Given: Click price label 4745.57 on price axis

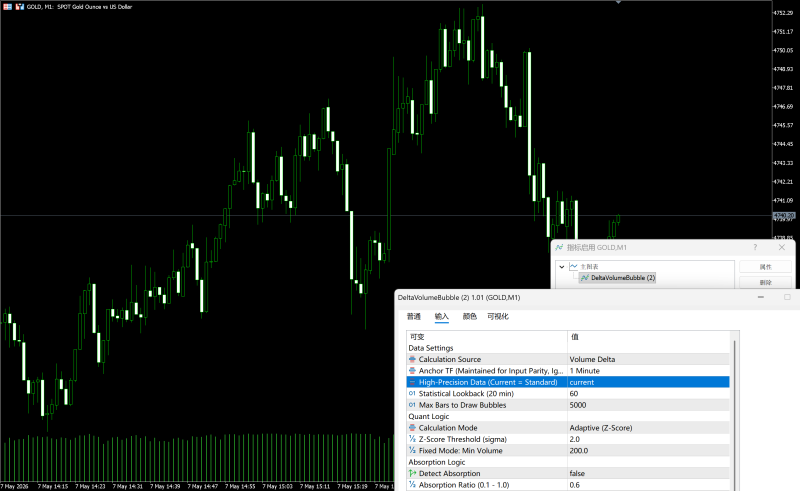Looking at the screenshot, I should point(784,125).
